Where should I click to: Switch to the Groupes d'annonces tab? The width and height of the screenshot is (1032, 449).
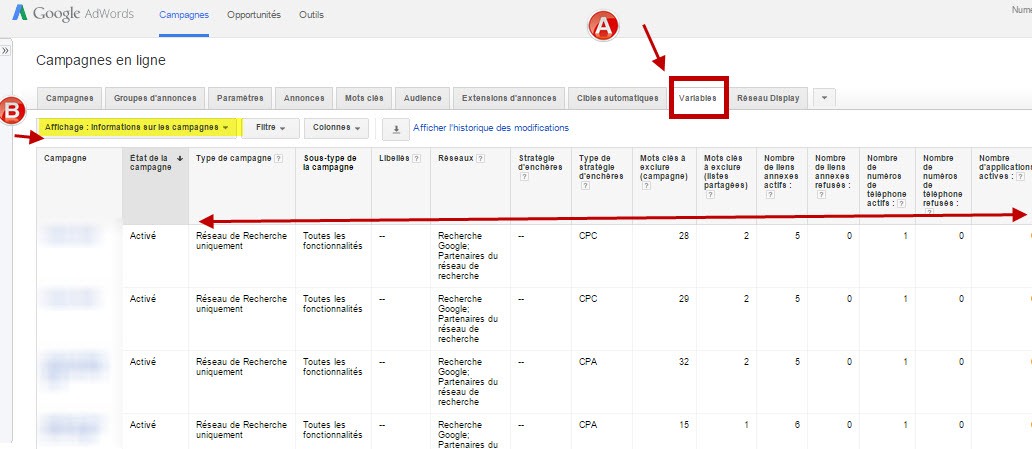coord(155,98)
